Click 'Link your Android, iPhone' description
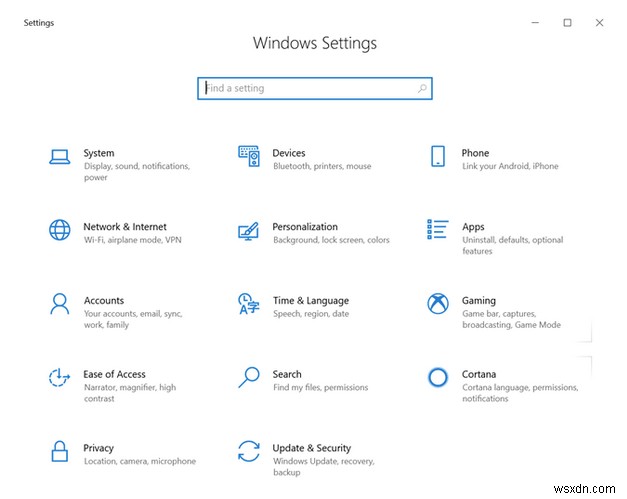Screen dimensions: 627x499 coord(510,166)
